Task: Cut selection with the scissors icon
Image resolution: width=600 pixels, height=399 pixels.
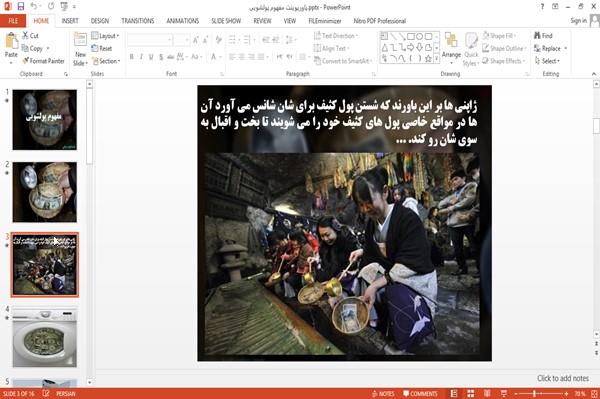Action: 25,36
